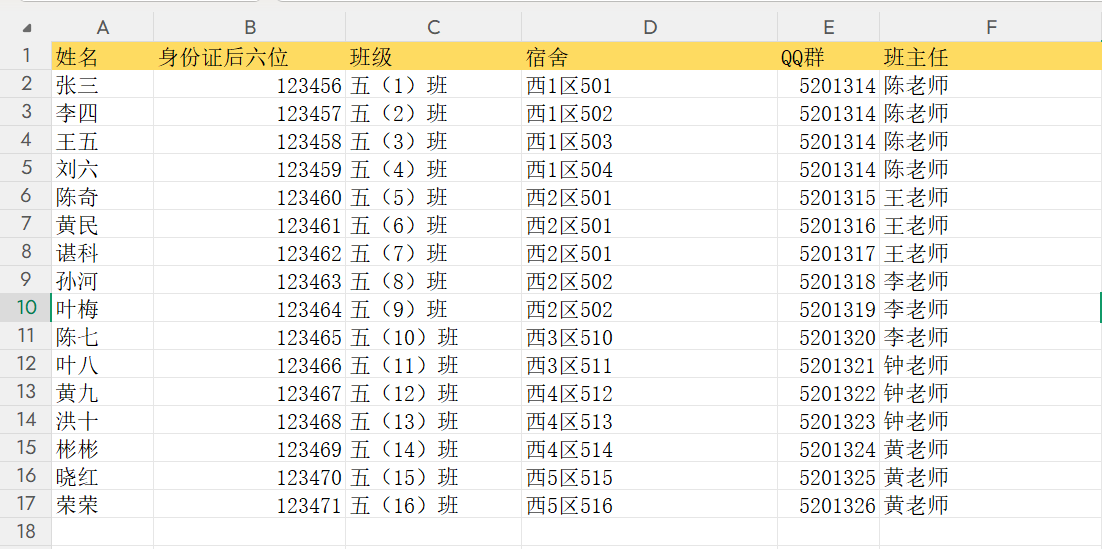The width and height of the screenshot is (1102, 549).
Task: Select the cell with name 陈七
Action: click(x=103, y=337)
